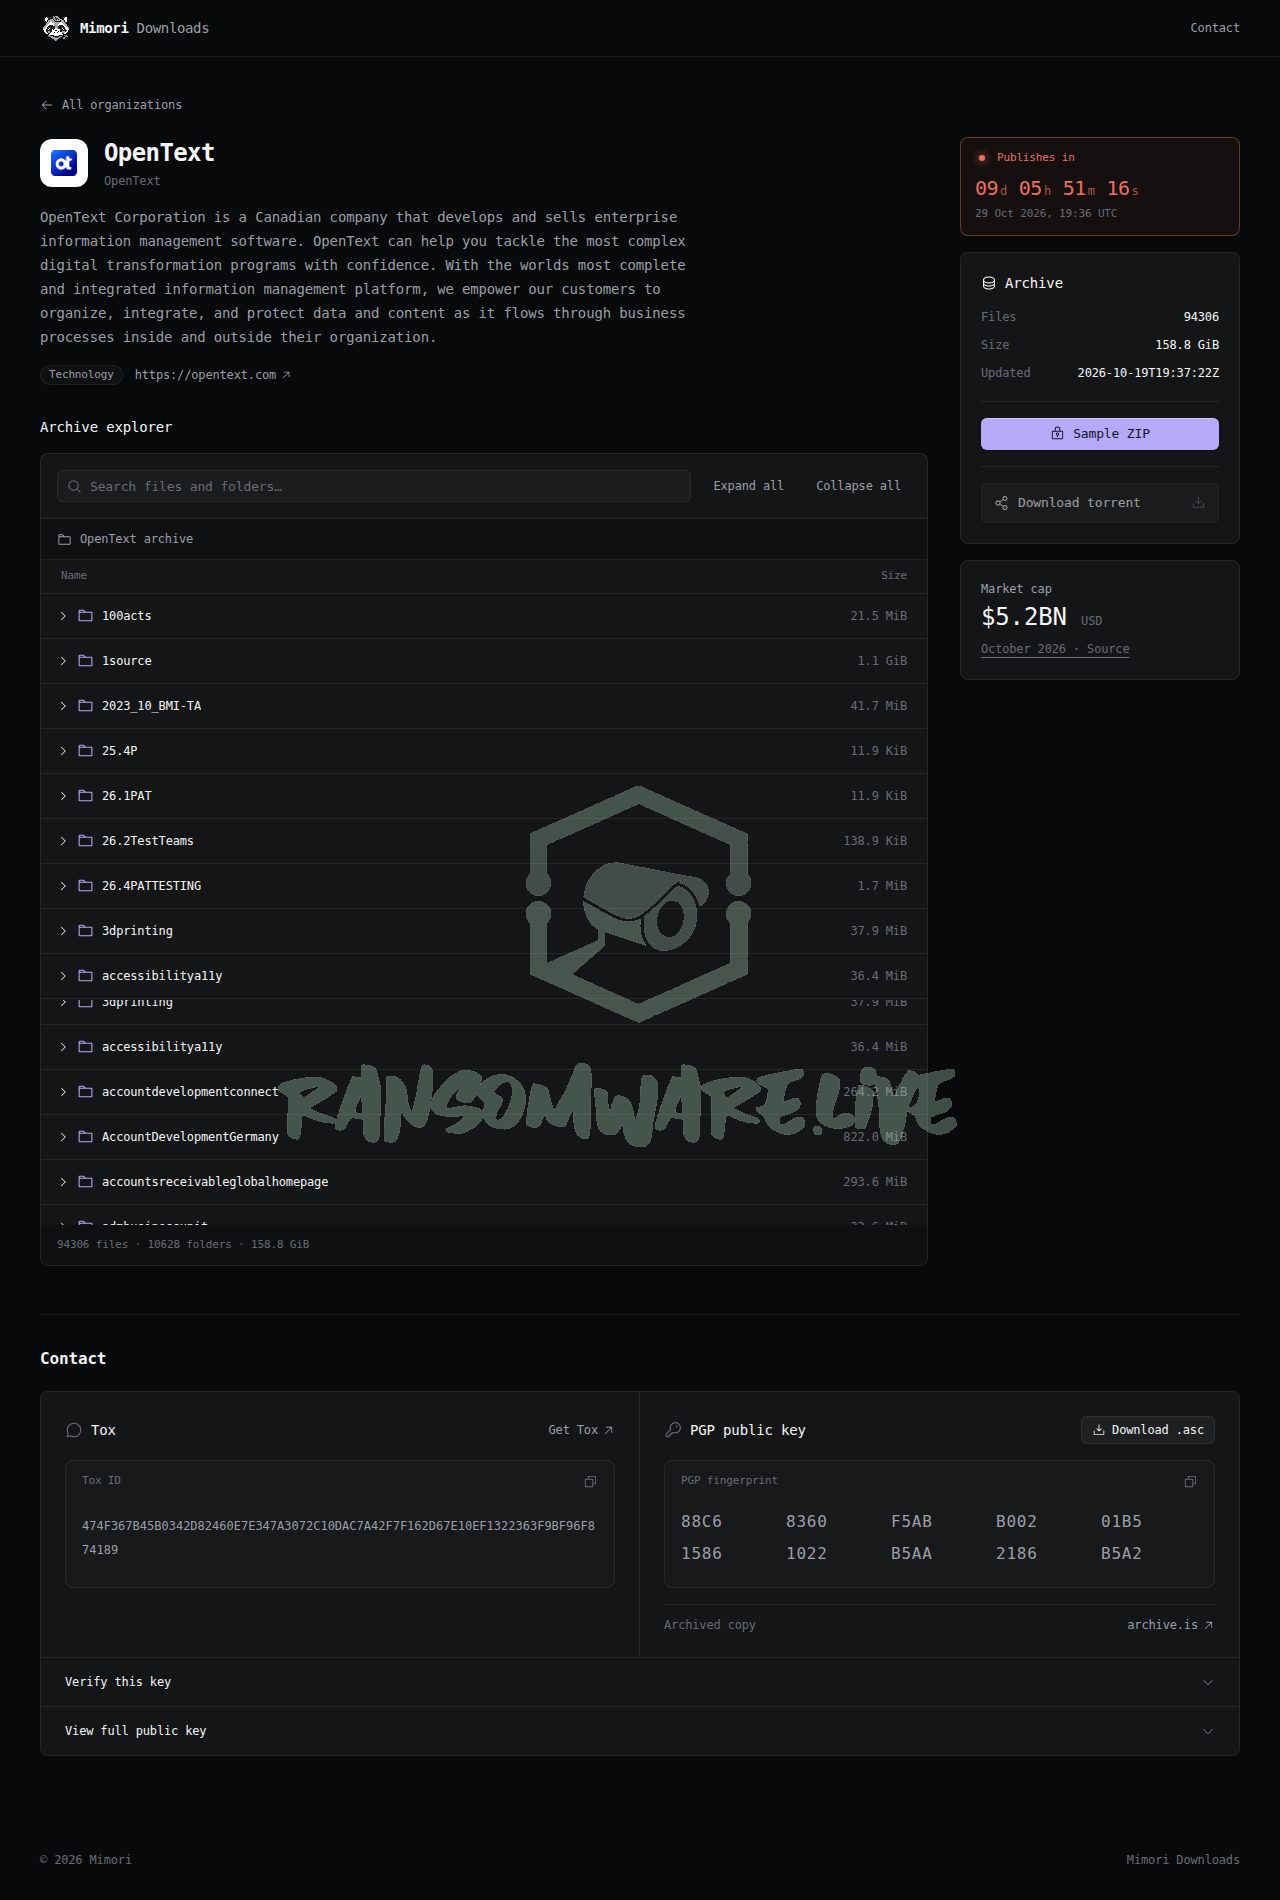Click the Download torrent button
1280x1900 pixels.
click(1100, 503)
